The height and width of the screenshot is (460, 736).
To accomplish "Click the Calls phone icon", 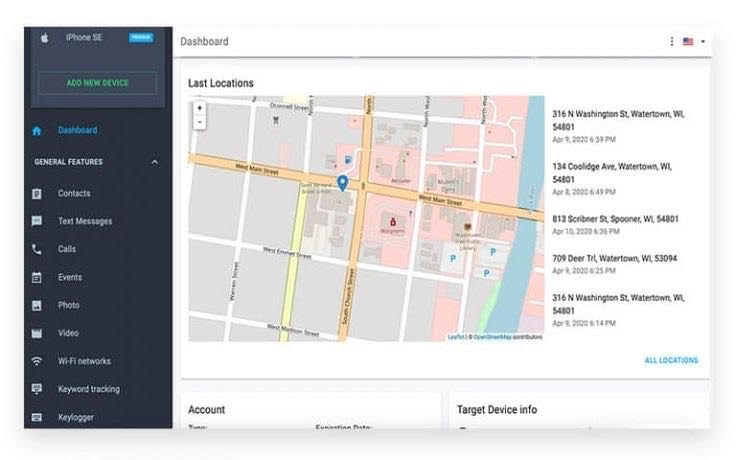I will pos(37,249).
